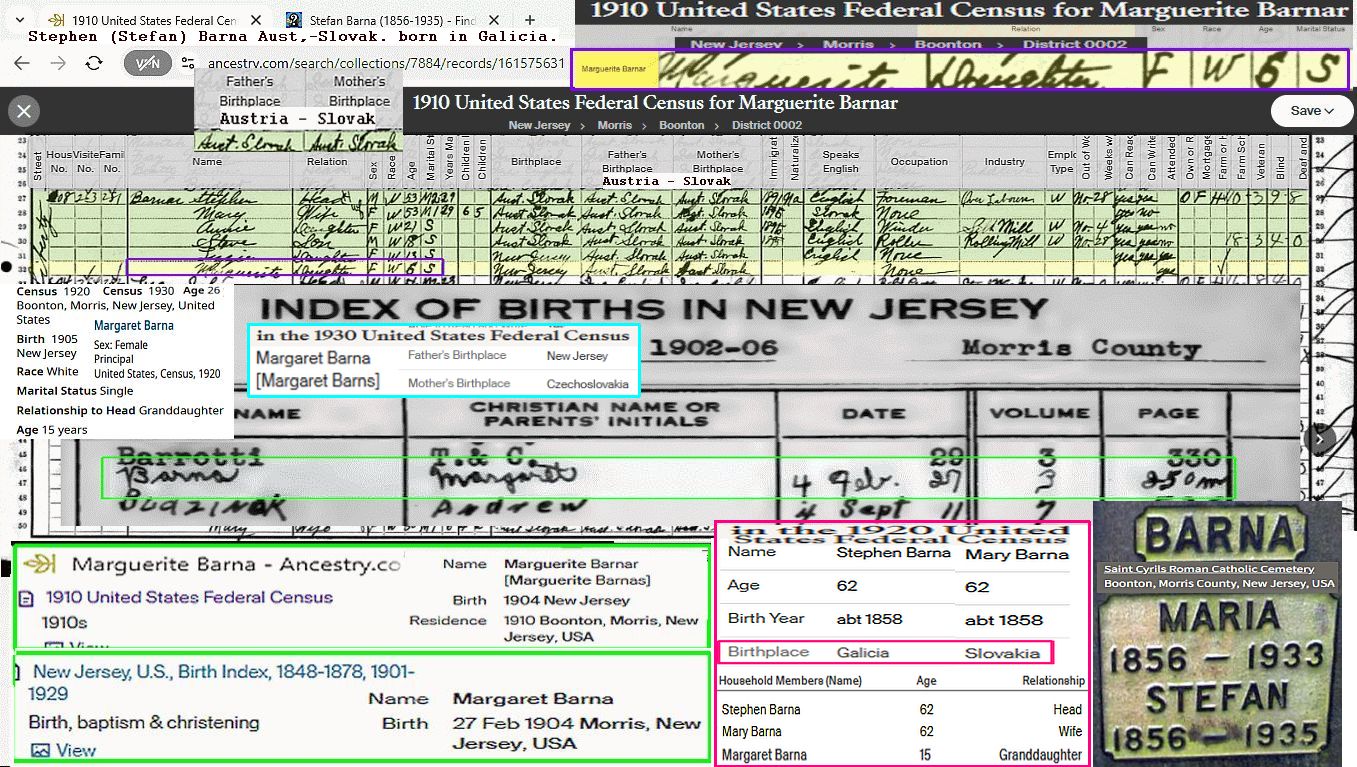
Task: Click the address bar URL field
Action: coord(385,63)
